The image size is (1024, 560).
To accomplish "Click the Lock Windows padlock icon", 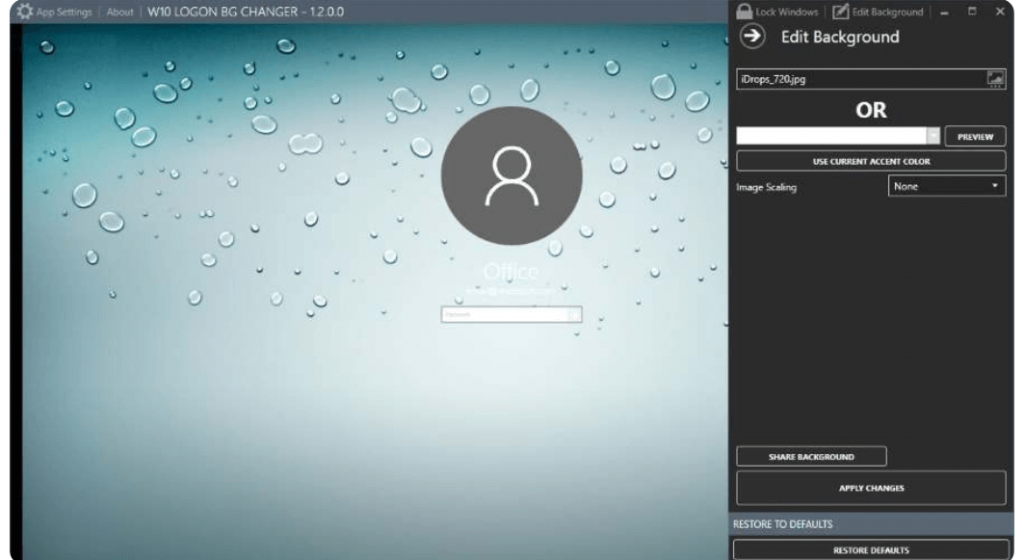I will click(x=744, y=12).
